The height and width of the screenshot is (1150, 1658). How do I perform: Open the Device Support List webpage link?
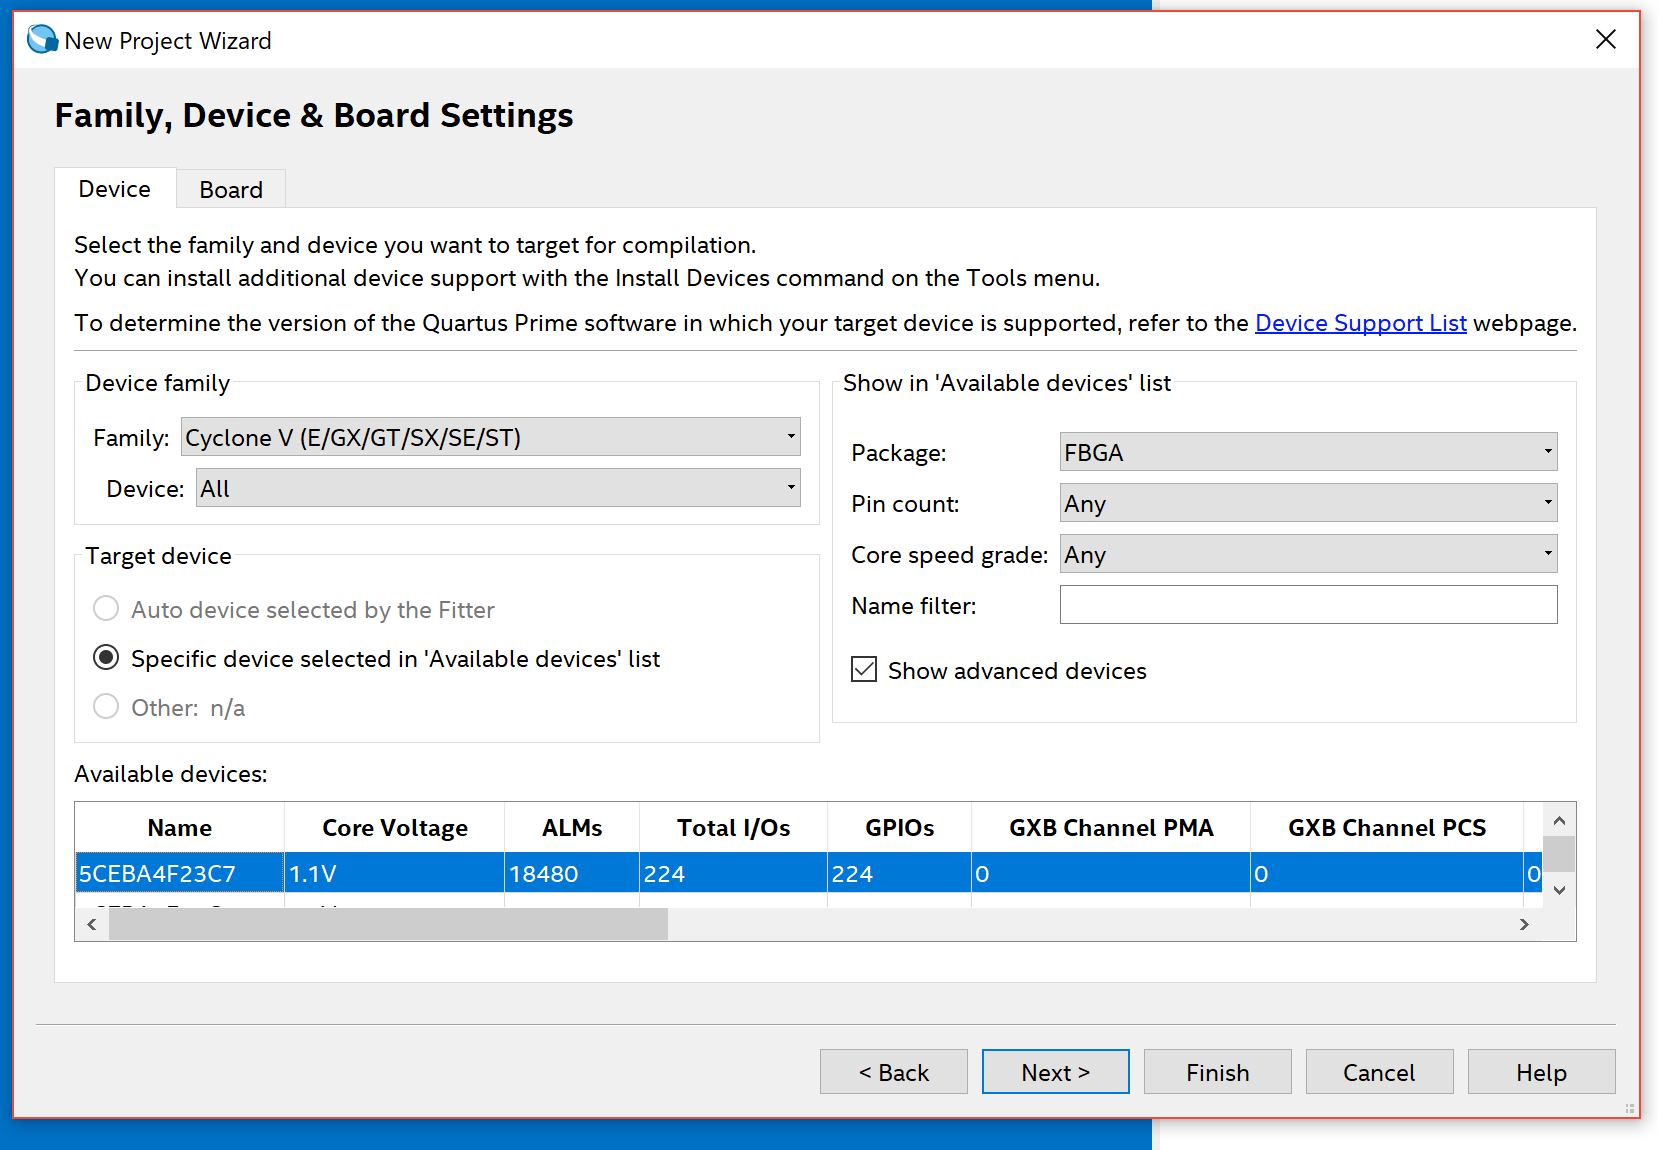click(1360, 323)
